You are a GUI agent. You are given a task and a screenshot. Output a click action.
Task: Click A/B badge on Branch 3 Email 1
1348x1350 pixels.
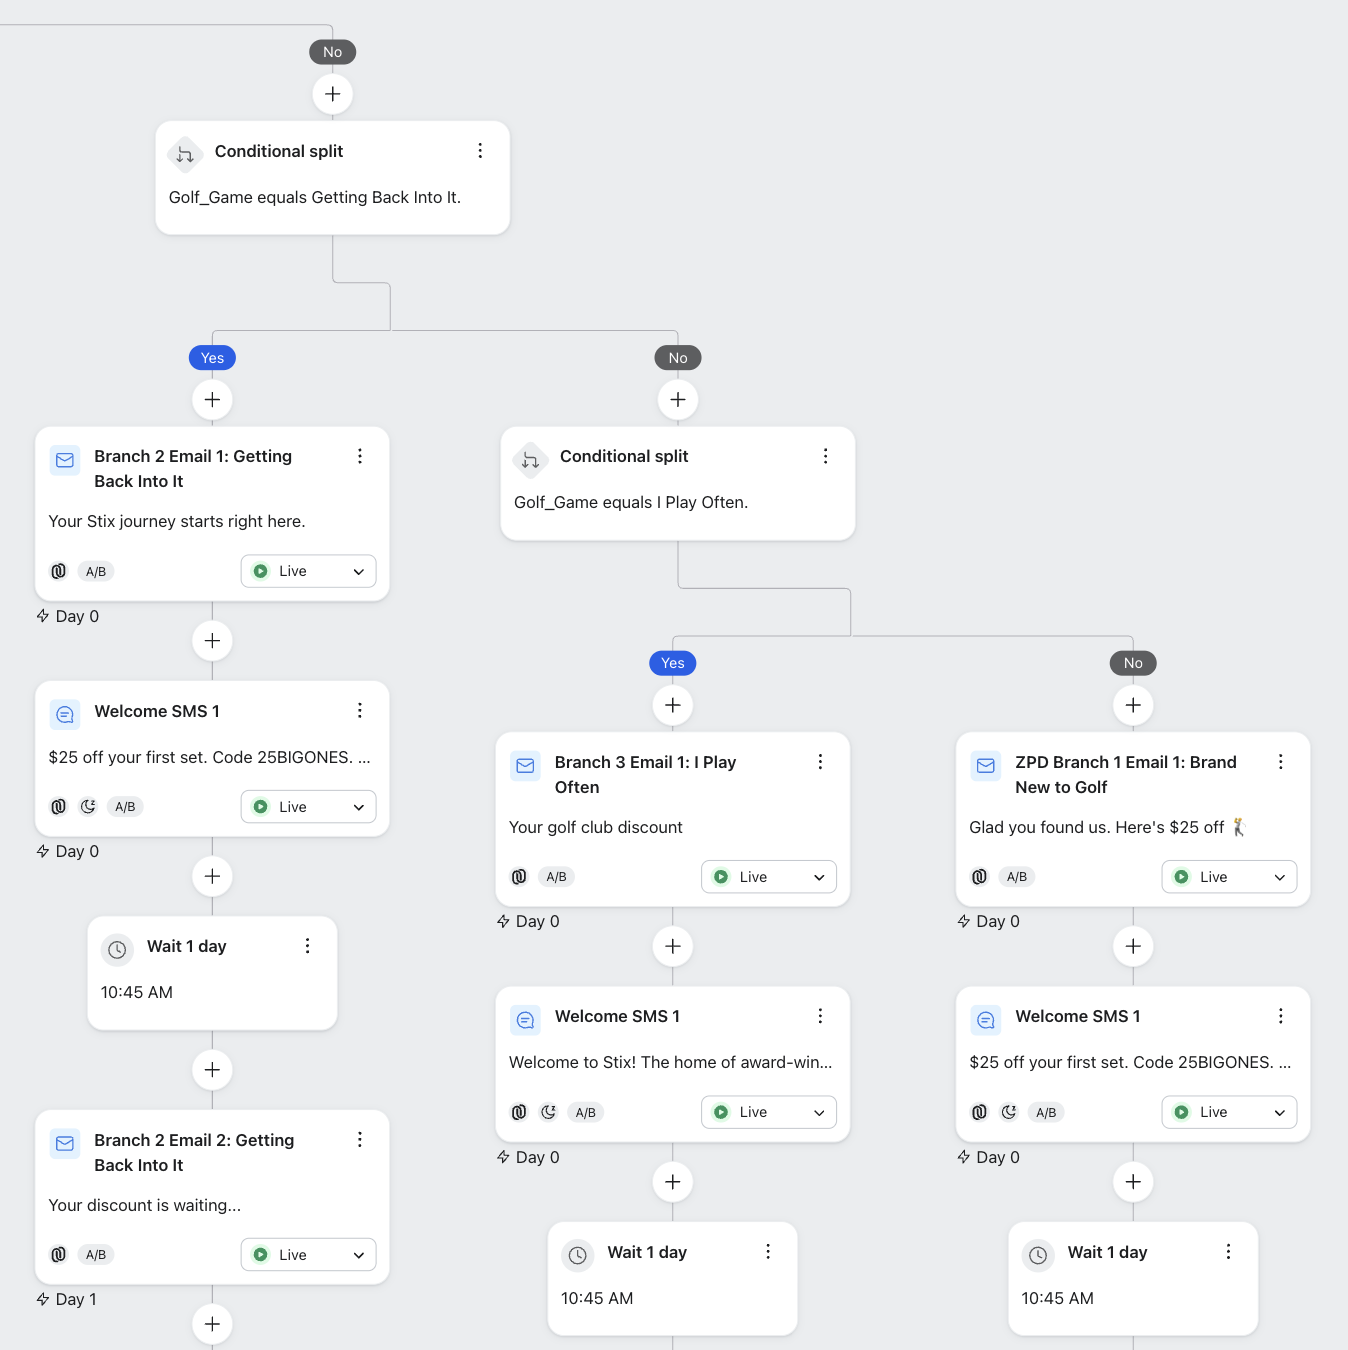click(556, 877)
